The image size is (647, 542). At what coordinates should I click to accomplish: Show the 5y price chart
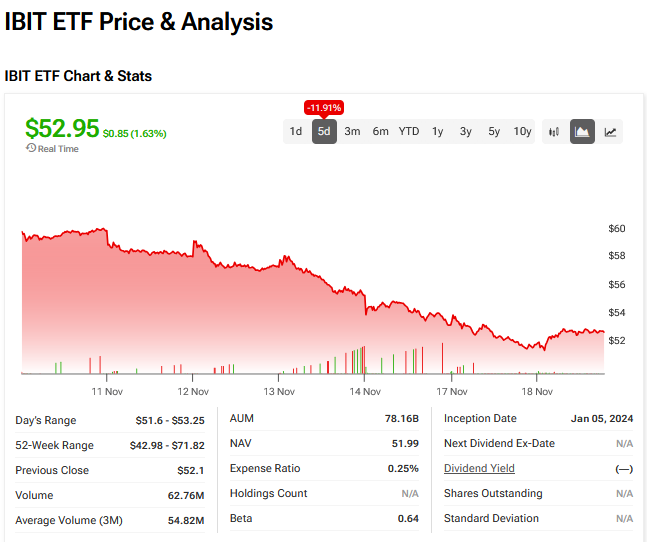(x=494, y=131)
